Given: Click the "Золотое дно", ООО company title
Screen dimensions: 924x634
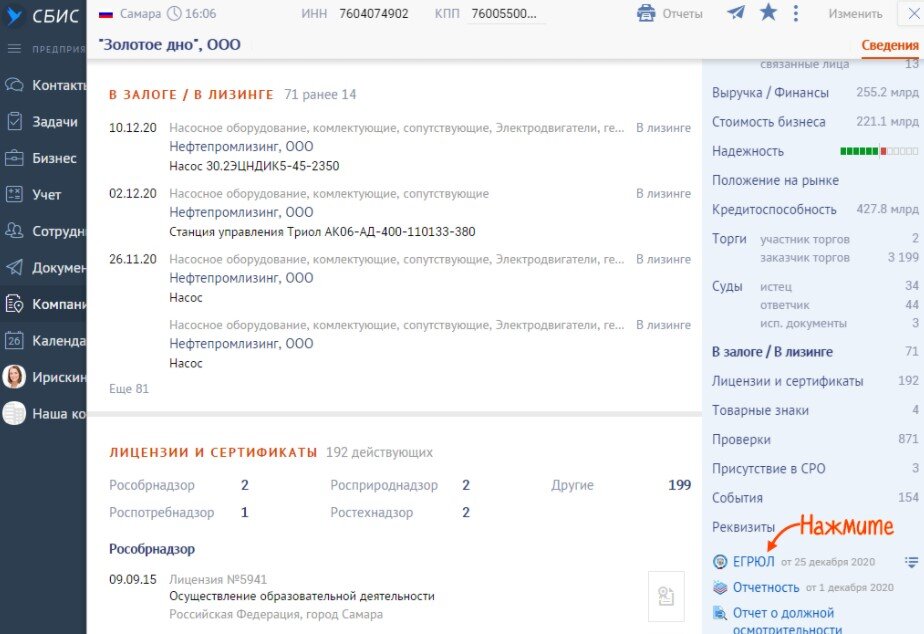Looking at the screenshot, I should [x=170, y=45].
